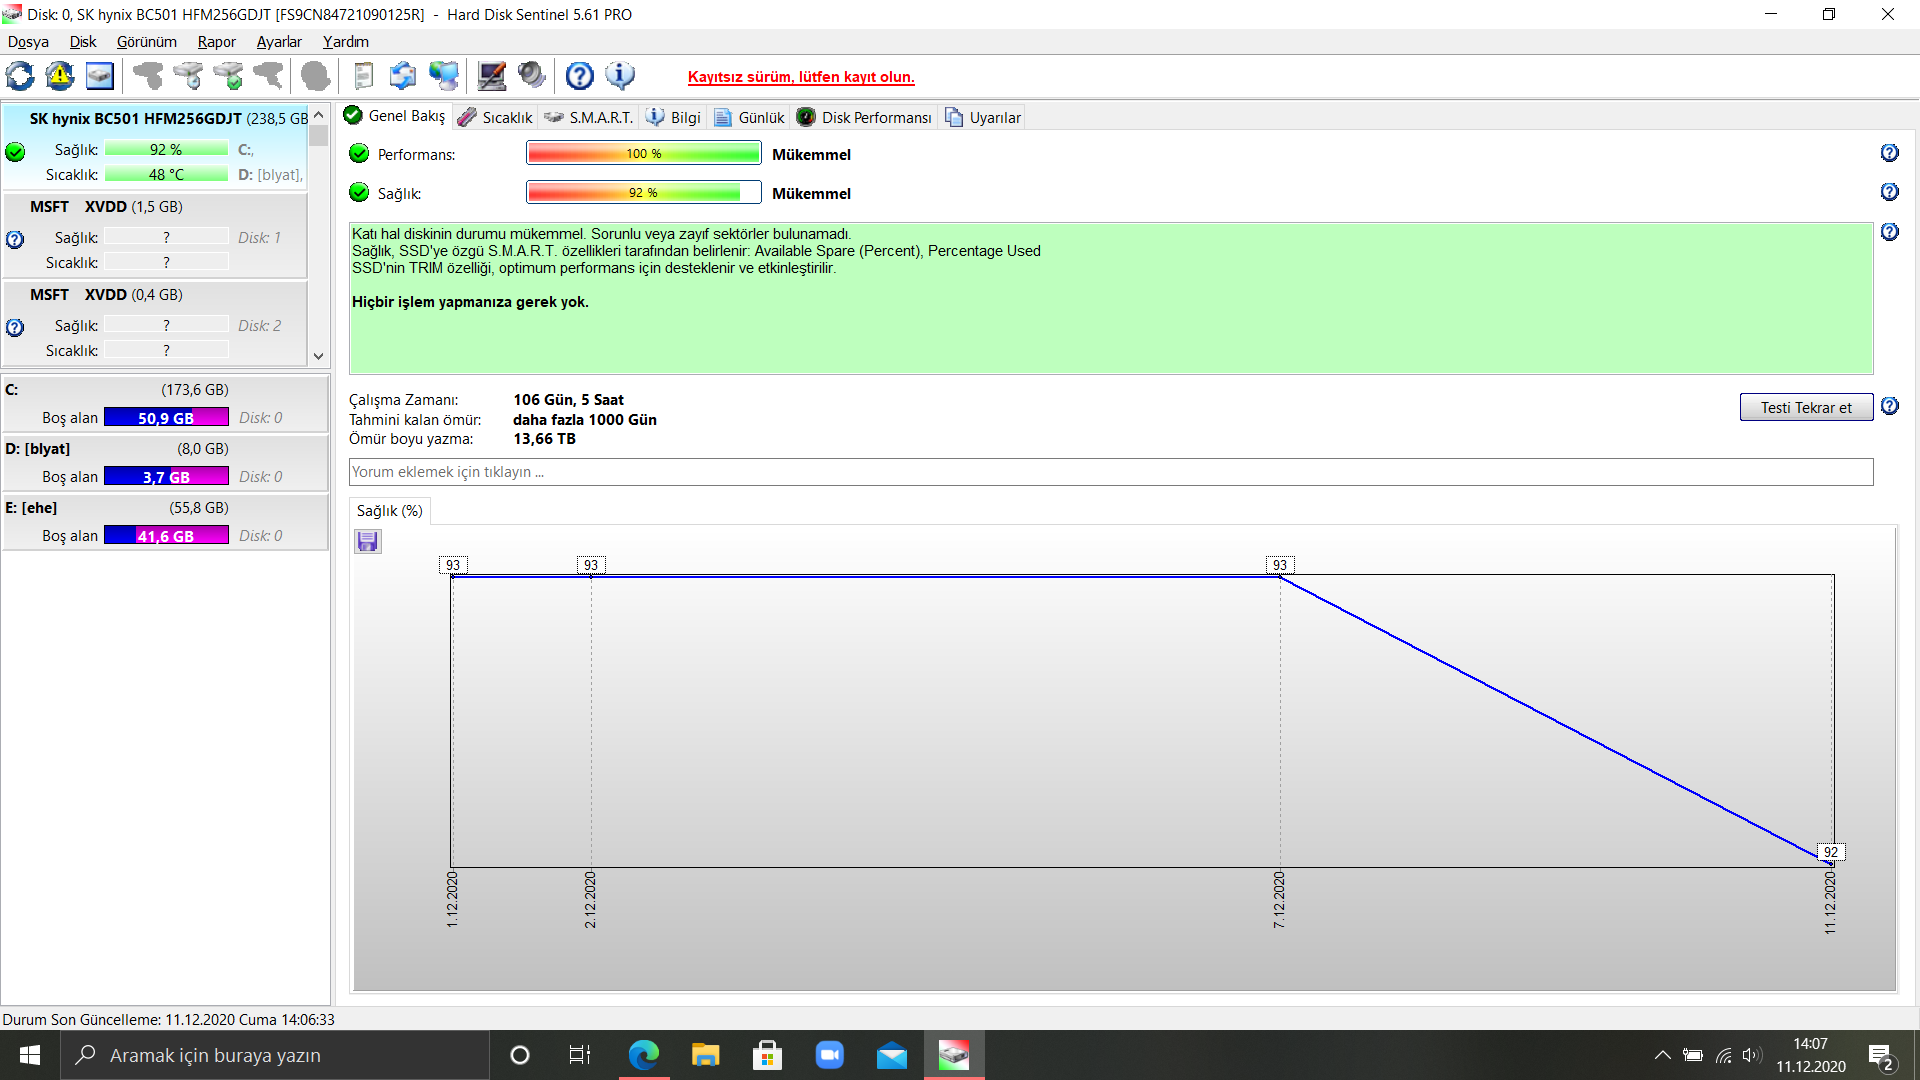Click the main Sağlık 92 % bar
Viewport: 1920px width, 1080px height.
click(x=643, y=192)
